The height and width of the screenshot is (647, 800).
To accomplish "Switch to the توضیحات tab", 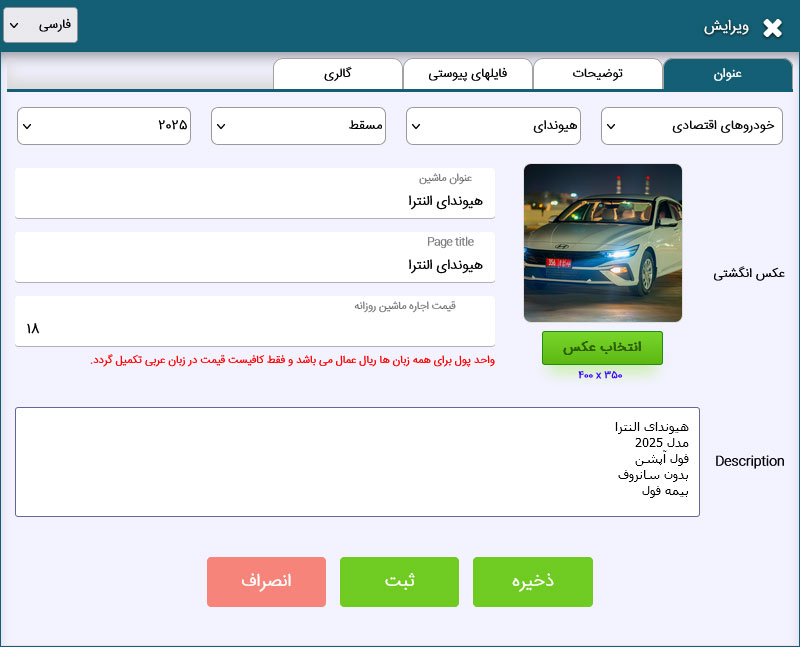I will [597, 74].
